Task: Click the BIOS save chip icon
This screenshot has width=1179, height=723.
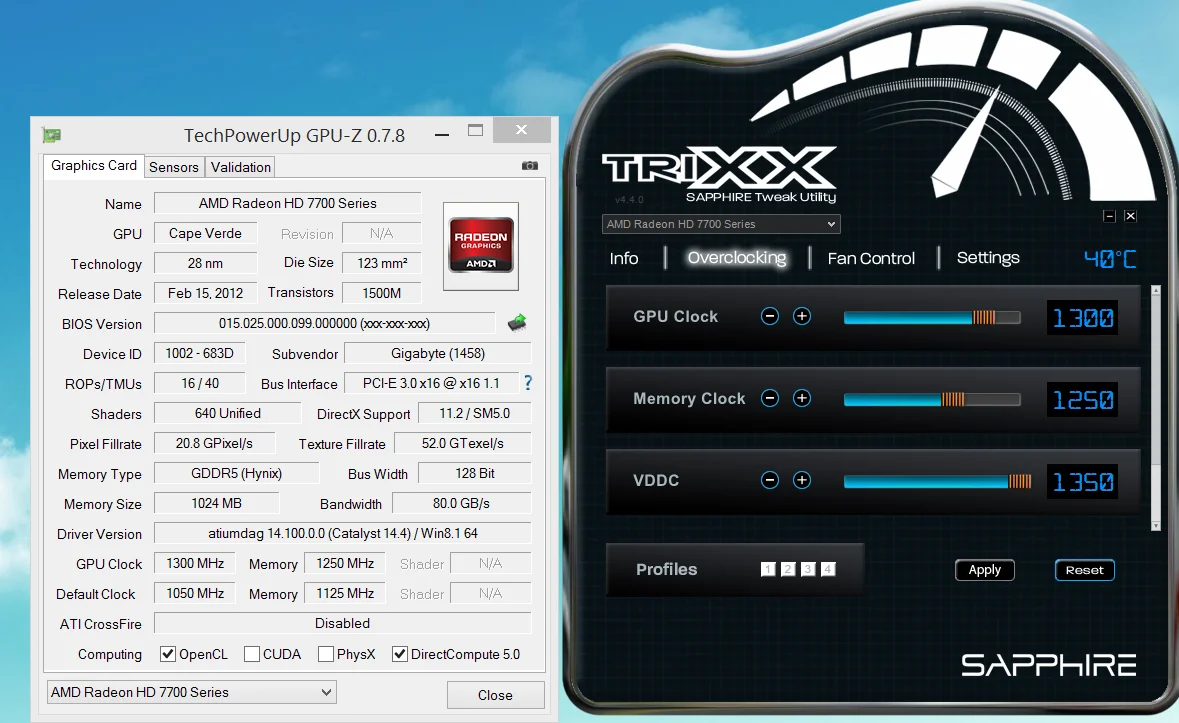Action: click(x=517, y=323)
